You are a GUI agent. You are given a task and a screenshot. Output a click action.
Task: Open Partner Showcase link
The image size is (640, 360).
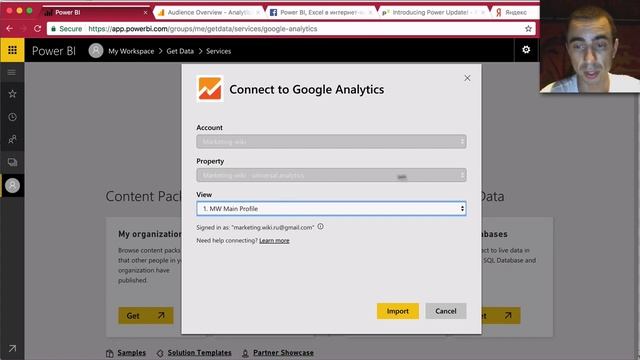click(x=283, y=353)
